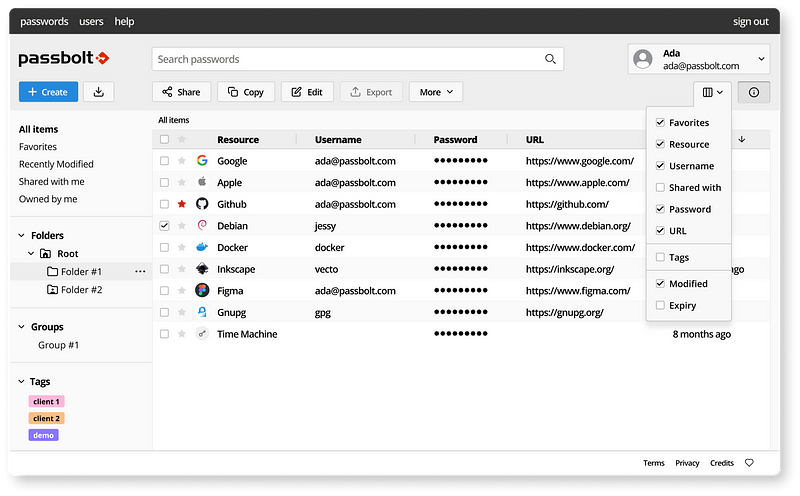The width and height of the screenshot is (800, 496).
Task: Click the Github resource icon
Action: click(x=202, y=204)
